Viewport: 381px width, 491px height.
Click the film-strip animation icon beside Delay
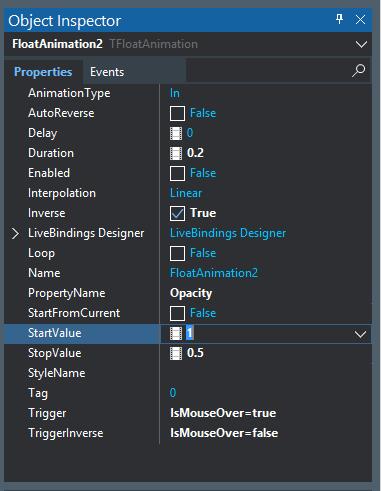click(x=176, y=133)
